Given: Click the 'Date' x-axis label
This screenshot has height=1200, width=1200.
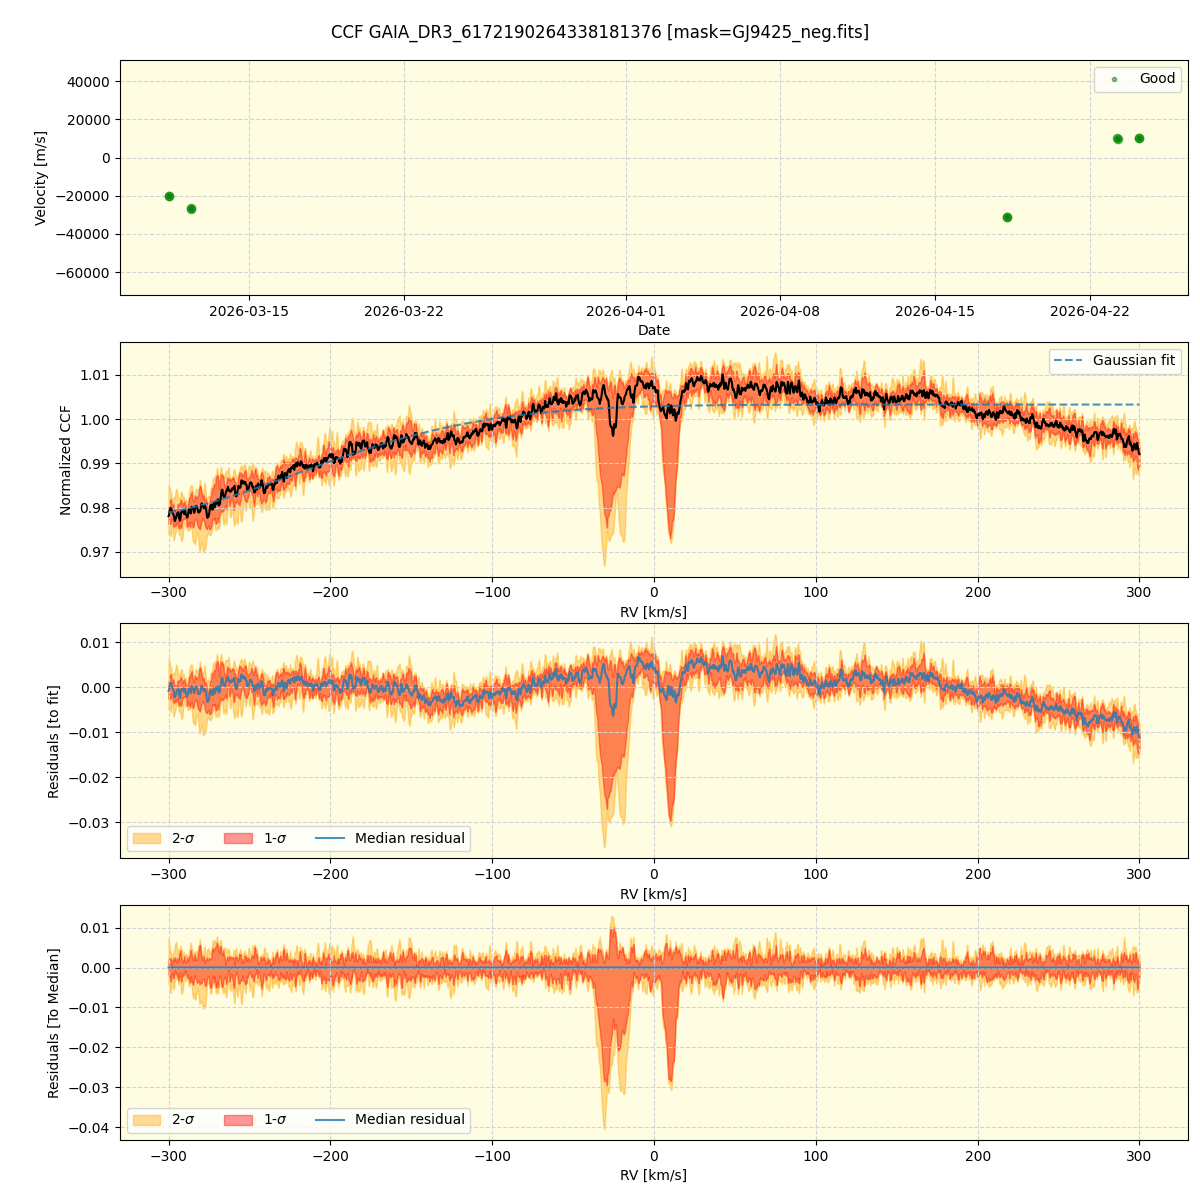Looking at the screenshot, I should [x=654, y=330].
